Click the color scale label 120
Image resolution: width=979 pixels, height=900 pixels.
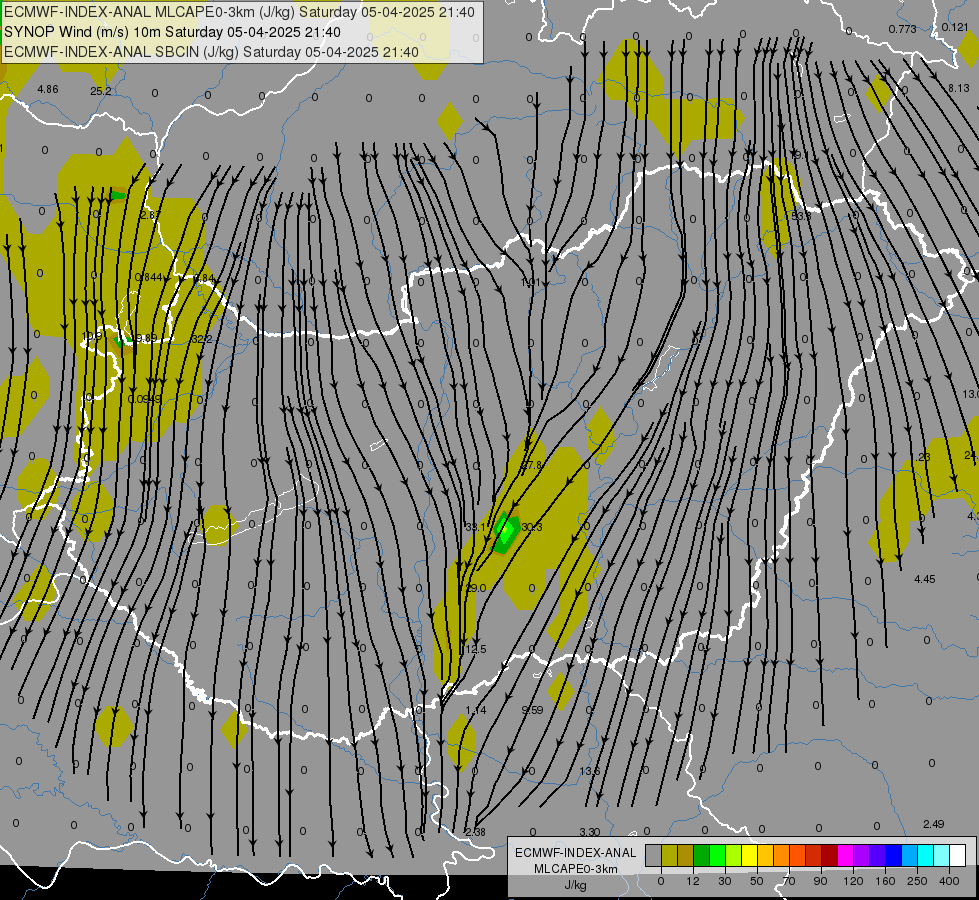(853, 881)
